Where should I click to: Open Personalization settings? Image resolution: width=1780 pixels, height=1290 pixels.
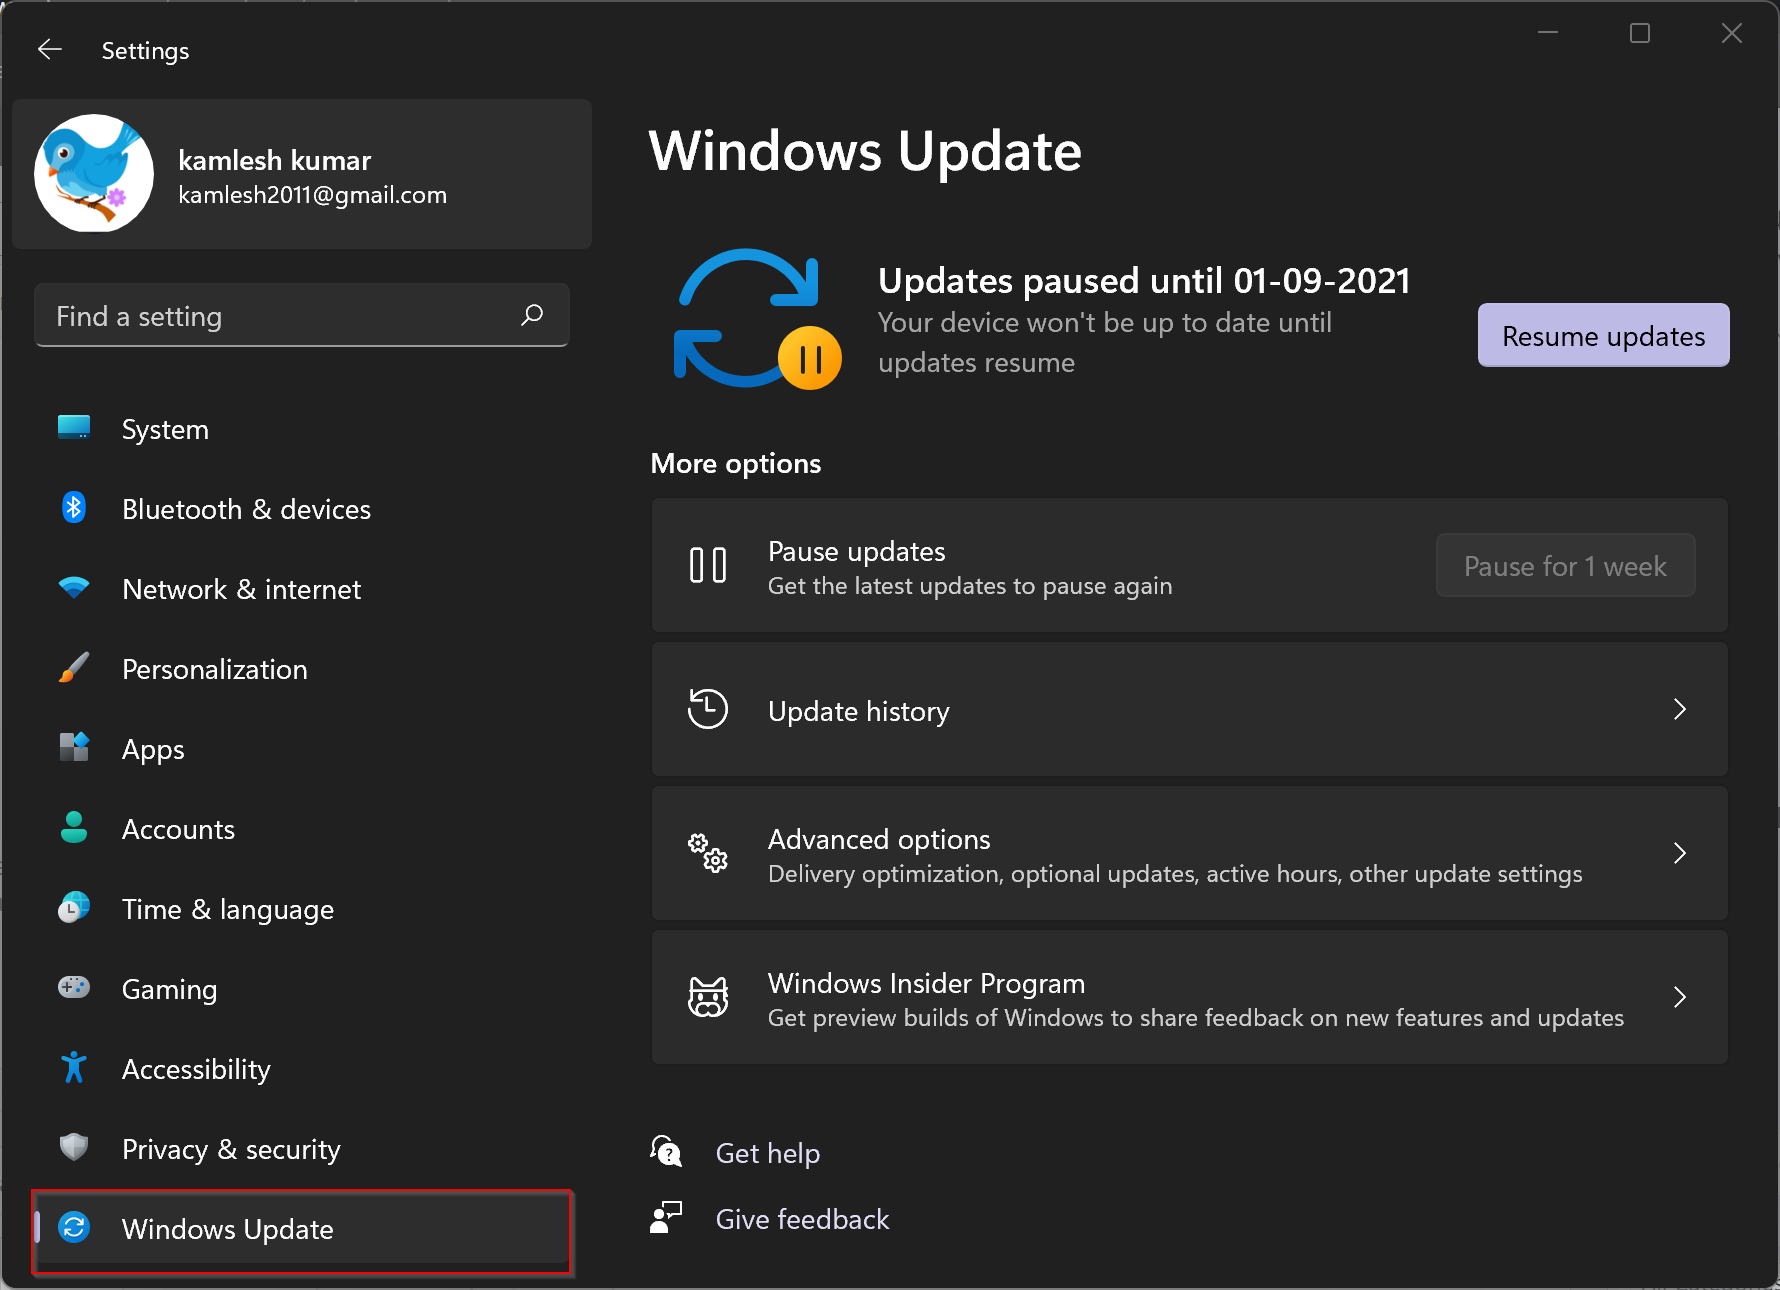click(301, 669)
